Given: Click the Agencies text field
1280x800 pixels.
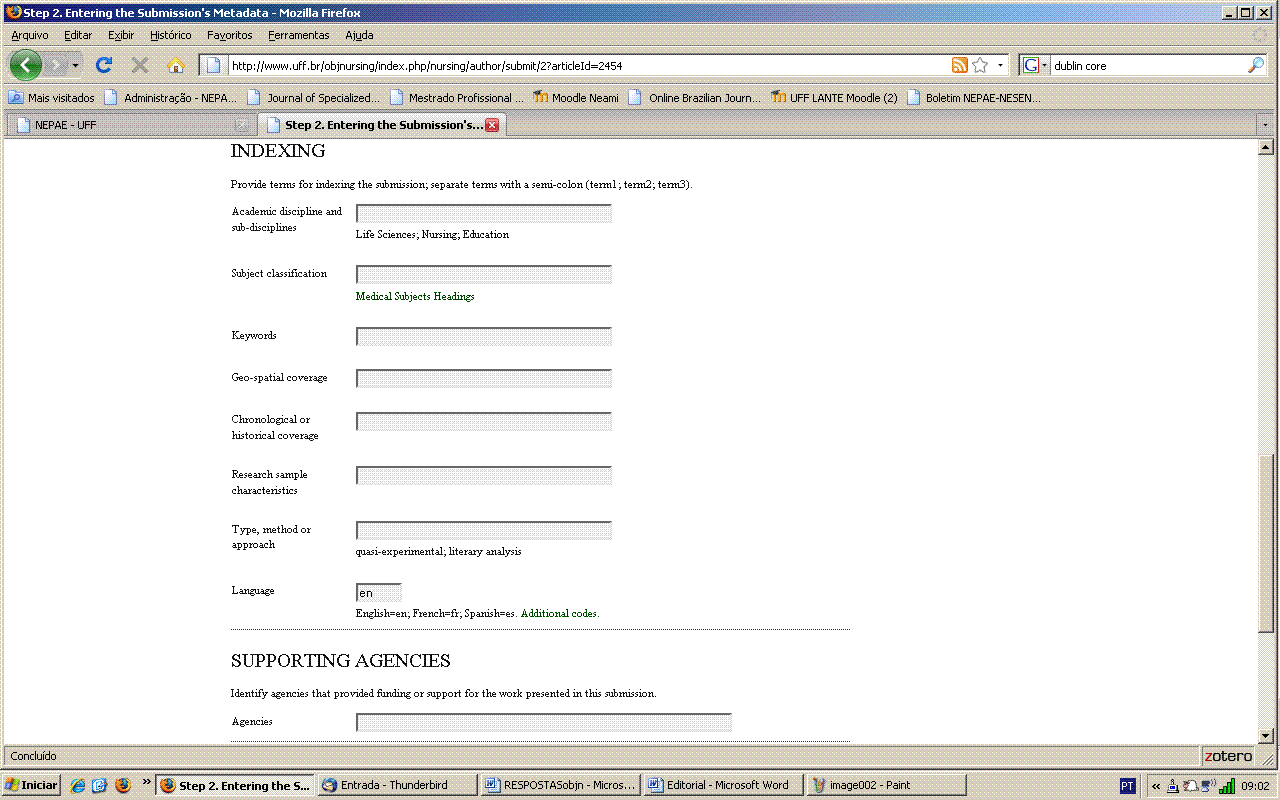Looking at the screenshot, I should click(x=543, y=722).
